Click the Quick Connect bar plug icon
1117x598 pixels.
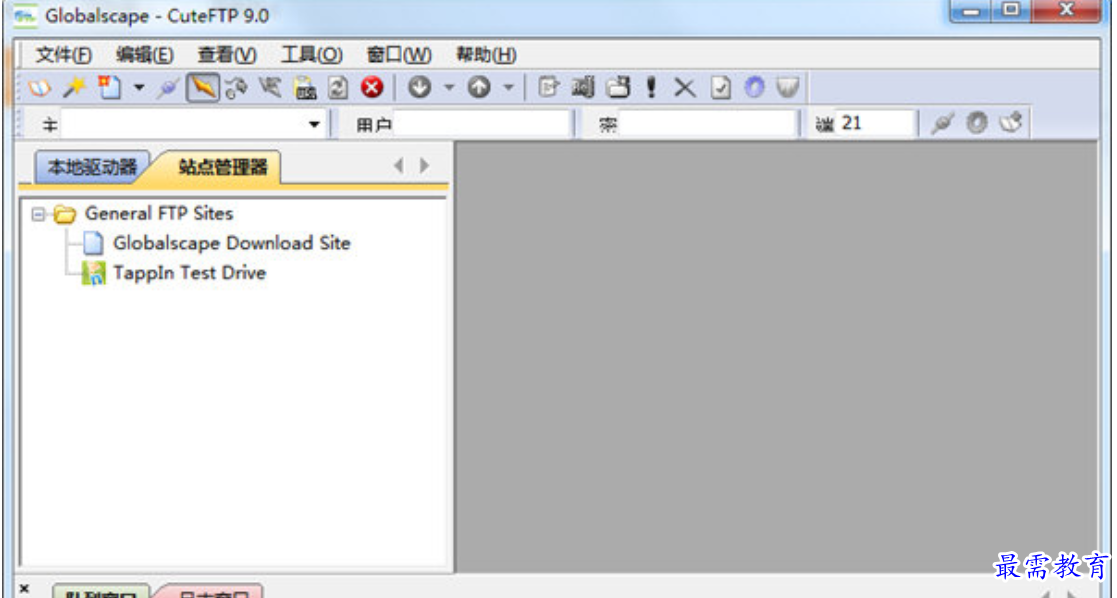click(x=942, y=123)
